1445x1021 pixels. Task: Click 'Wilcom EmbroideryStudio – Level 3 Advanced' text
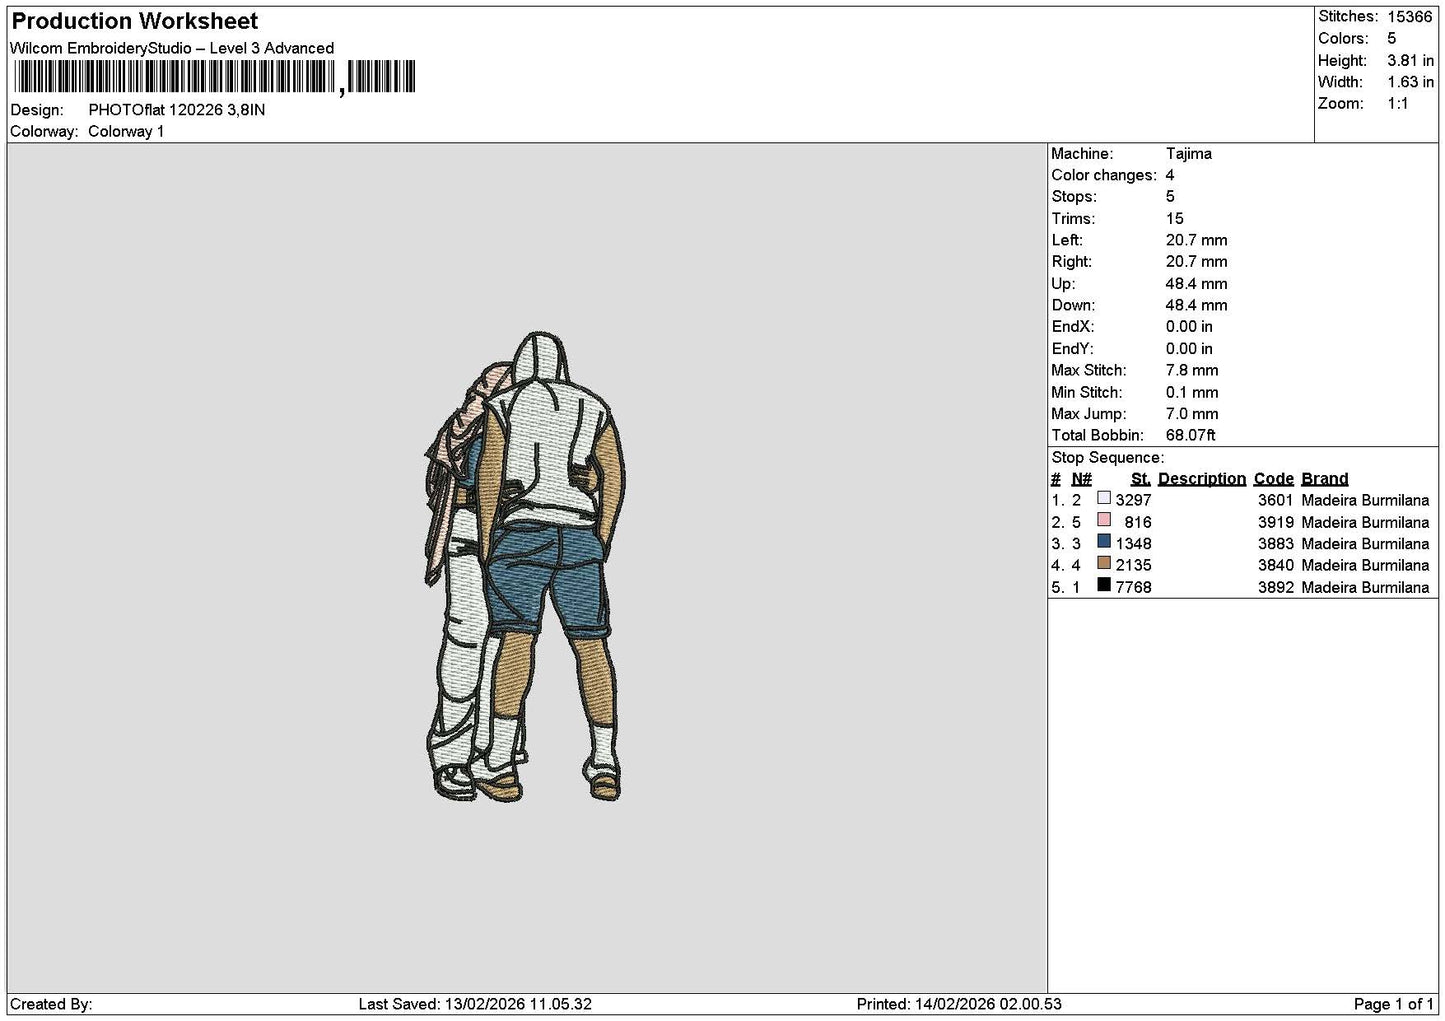(172, 48)
